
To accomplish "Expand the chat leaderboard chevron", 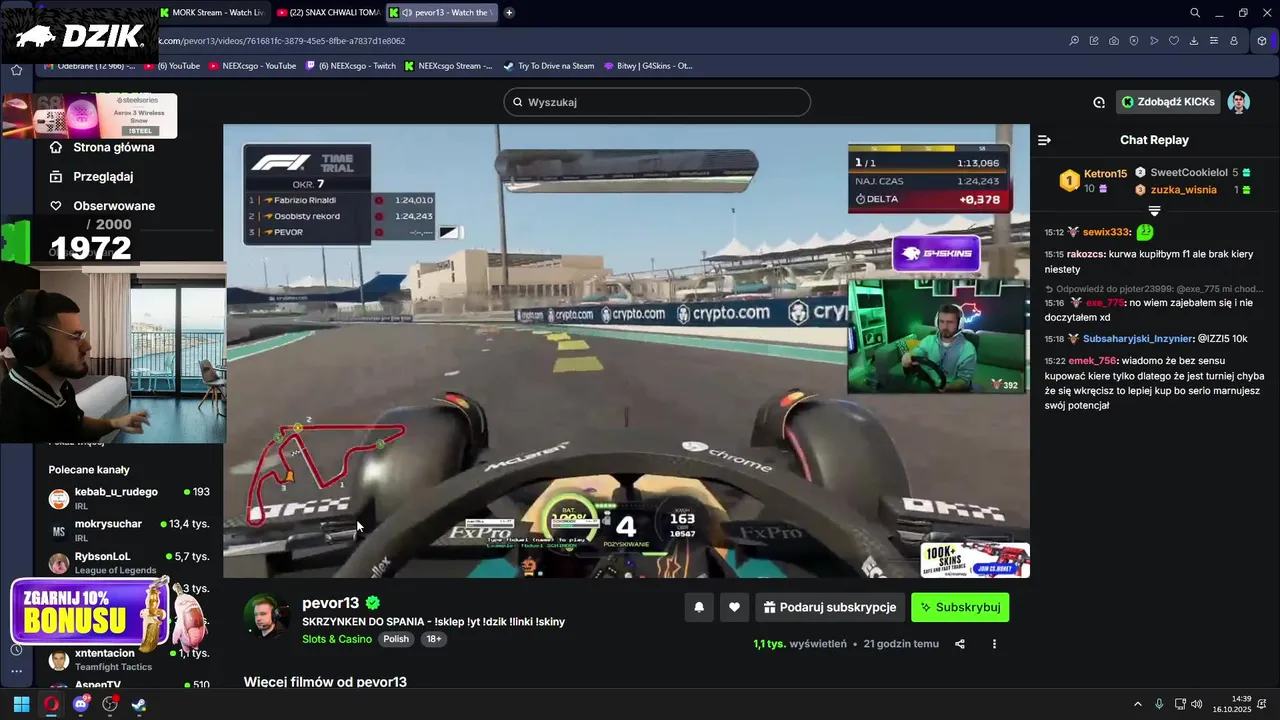I will pyautogui.click(x=1154, y=211).
